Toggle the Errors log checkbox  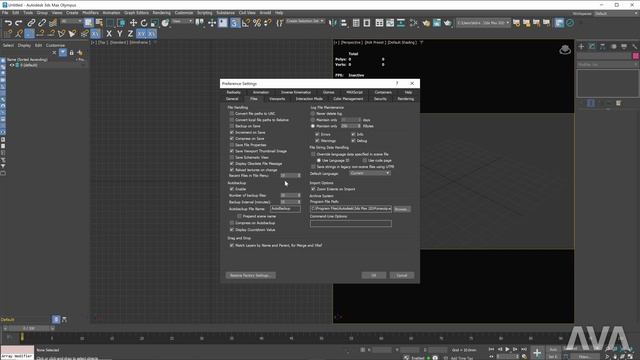317,134
